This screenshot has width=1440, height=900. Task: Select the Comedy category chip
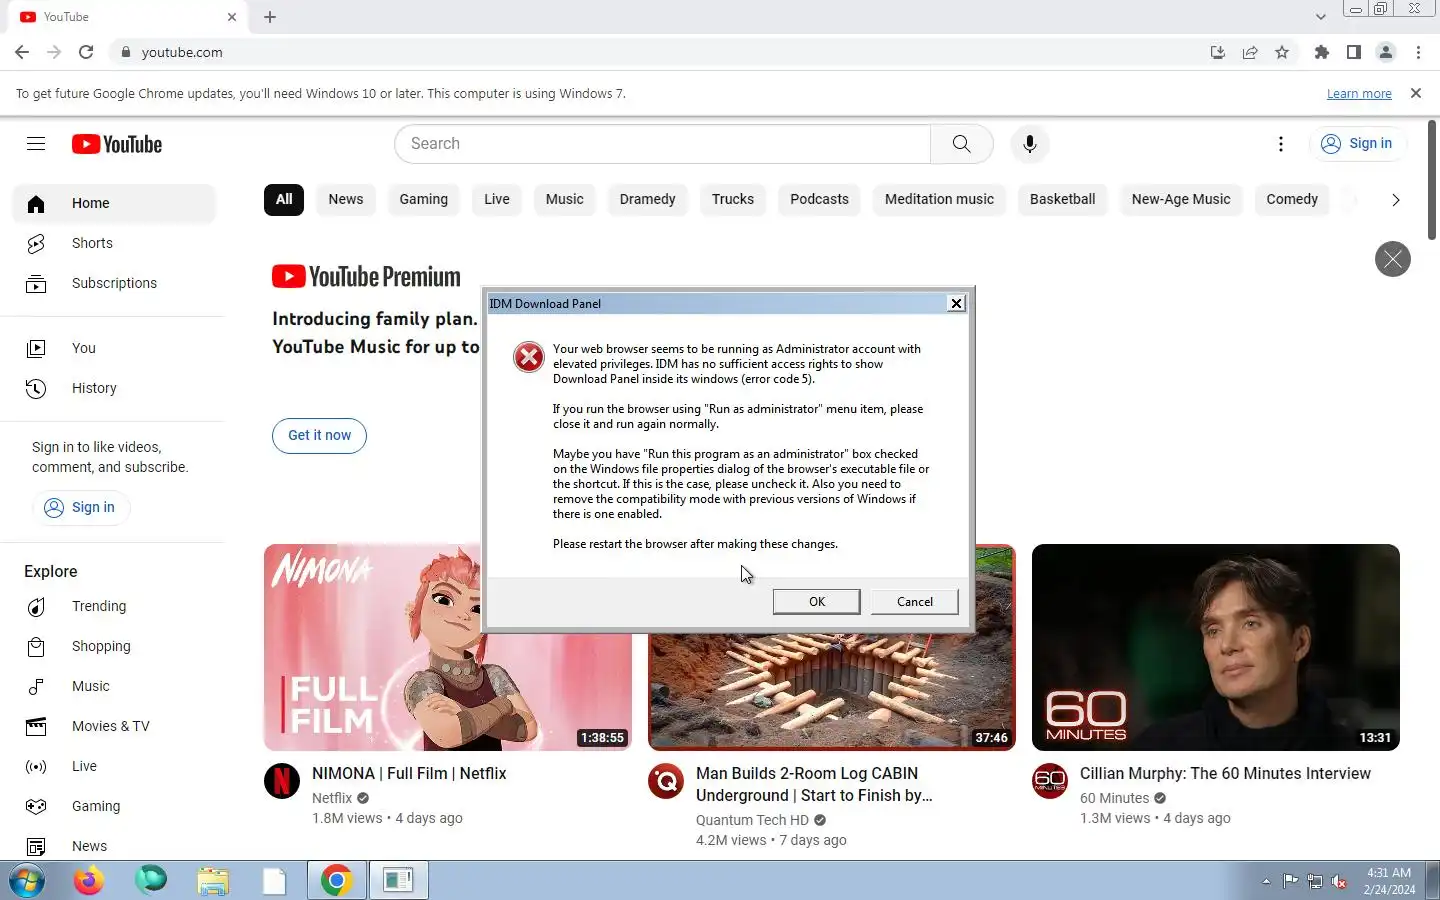(1292, 199)
